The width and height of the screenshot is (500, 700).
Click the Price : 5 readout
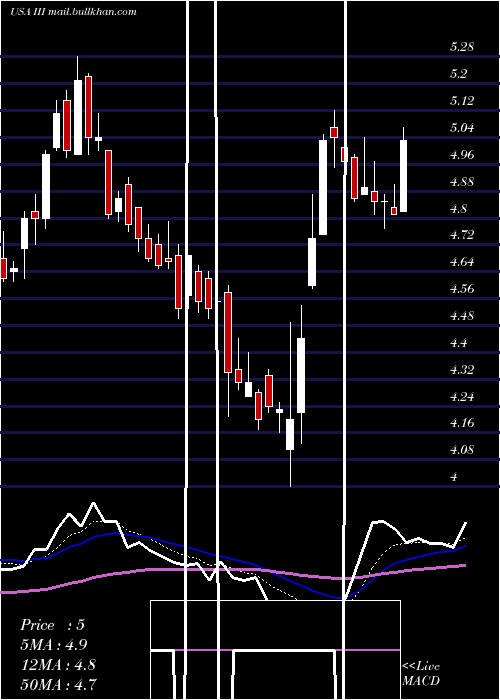[52, 625]
